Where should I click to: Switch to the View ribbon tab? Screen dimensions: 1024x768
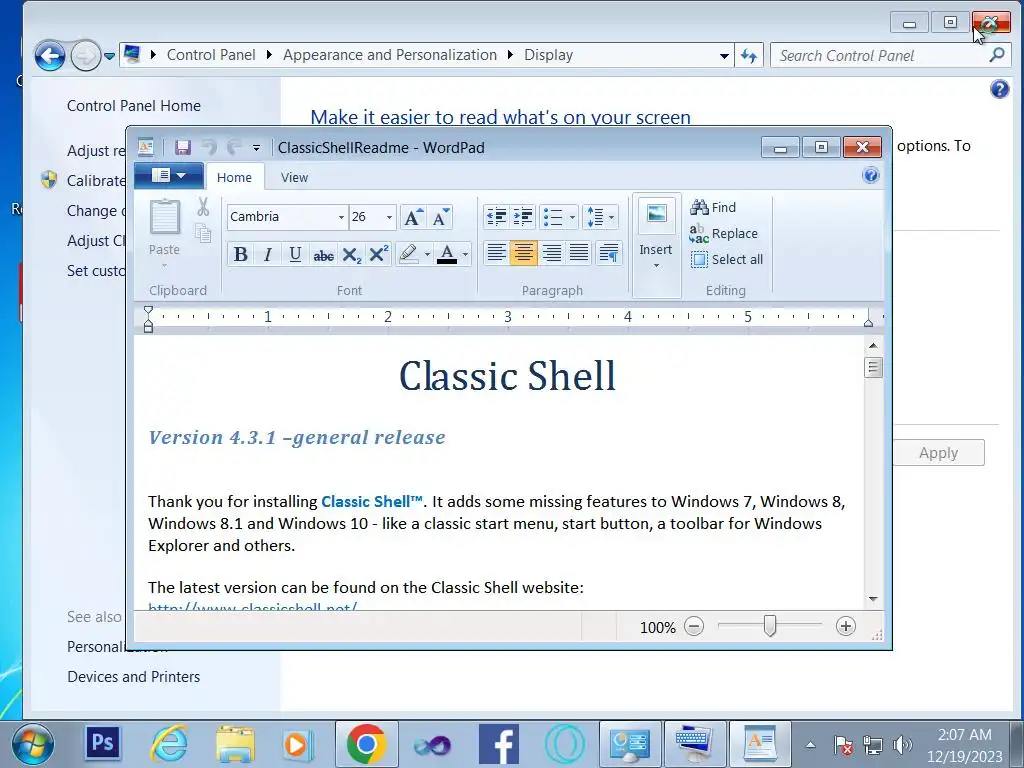coord(294,178)
